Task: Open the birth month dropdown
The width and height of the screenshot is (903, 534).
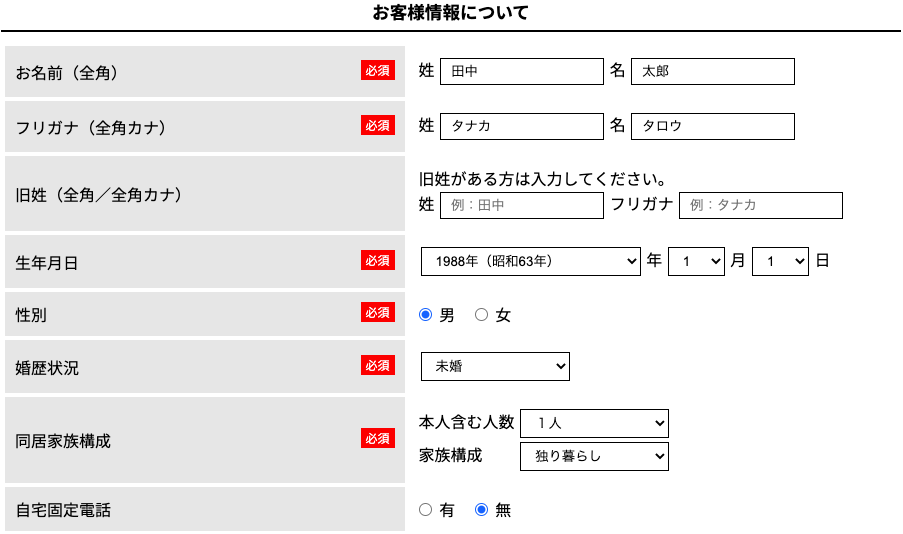Action: click(696, 261)
